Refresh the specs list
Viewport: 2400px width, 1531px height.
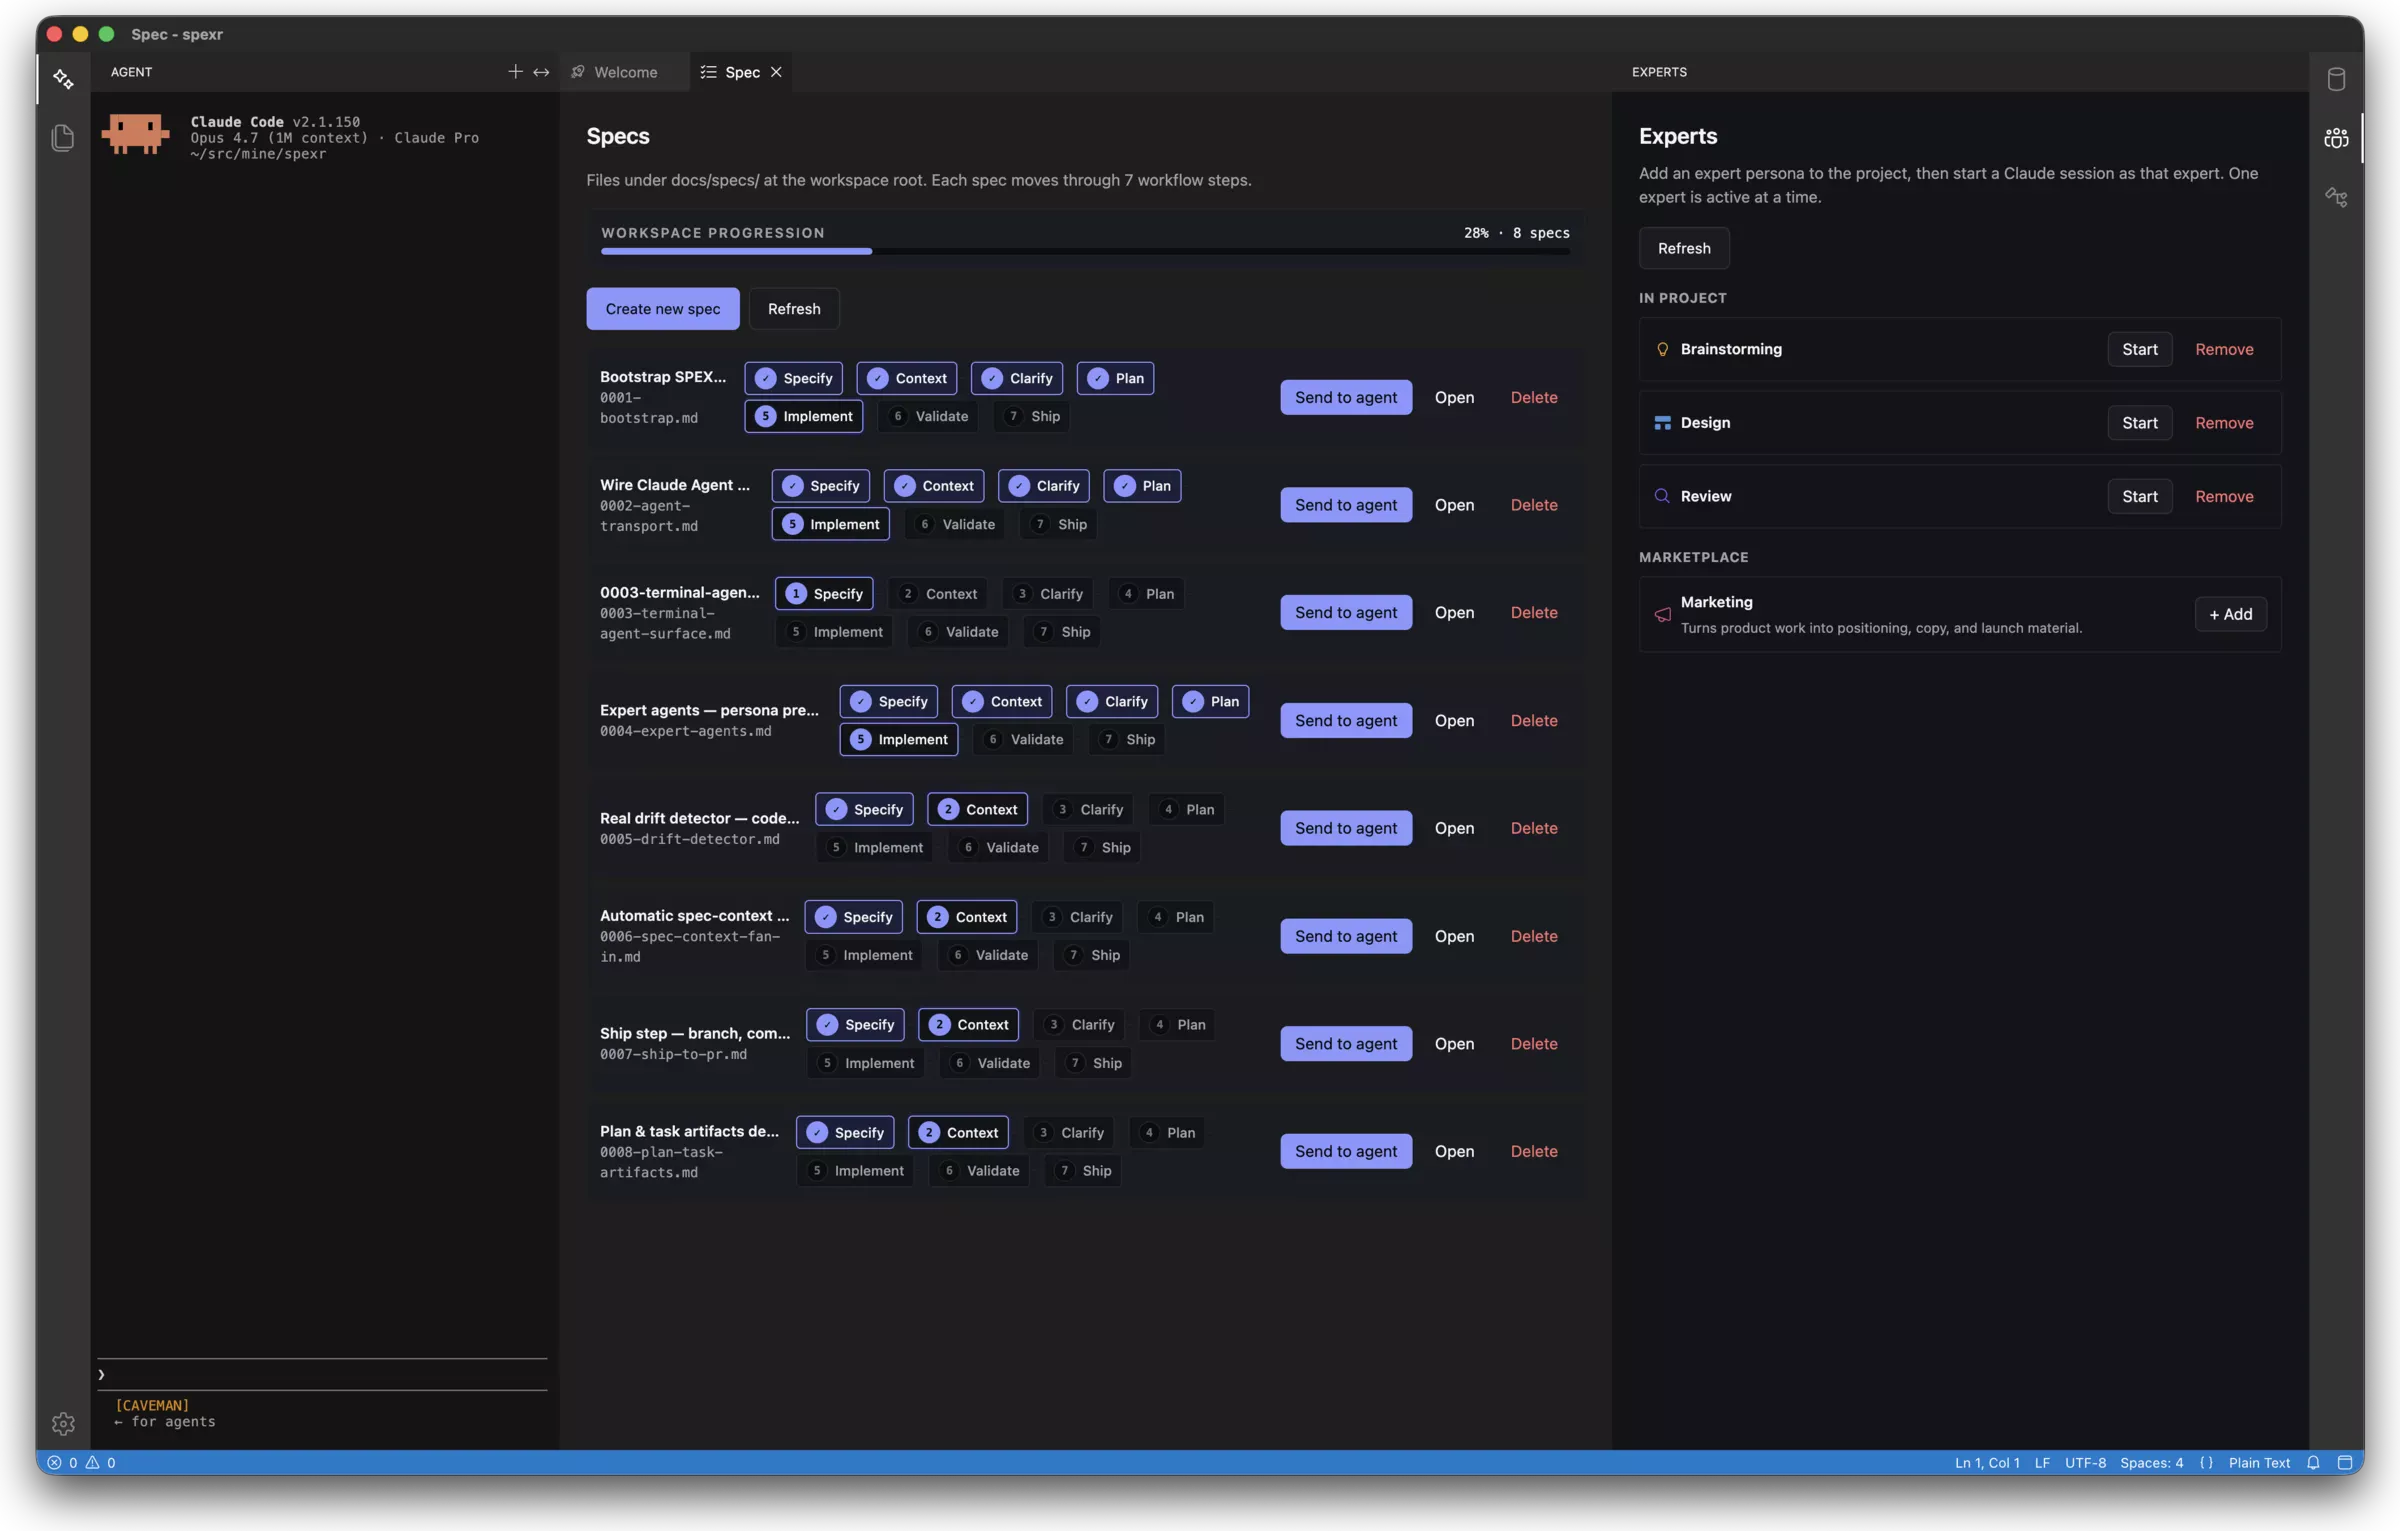[x=794, y=309]
